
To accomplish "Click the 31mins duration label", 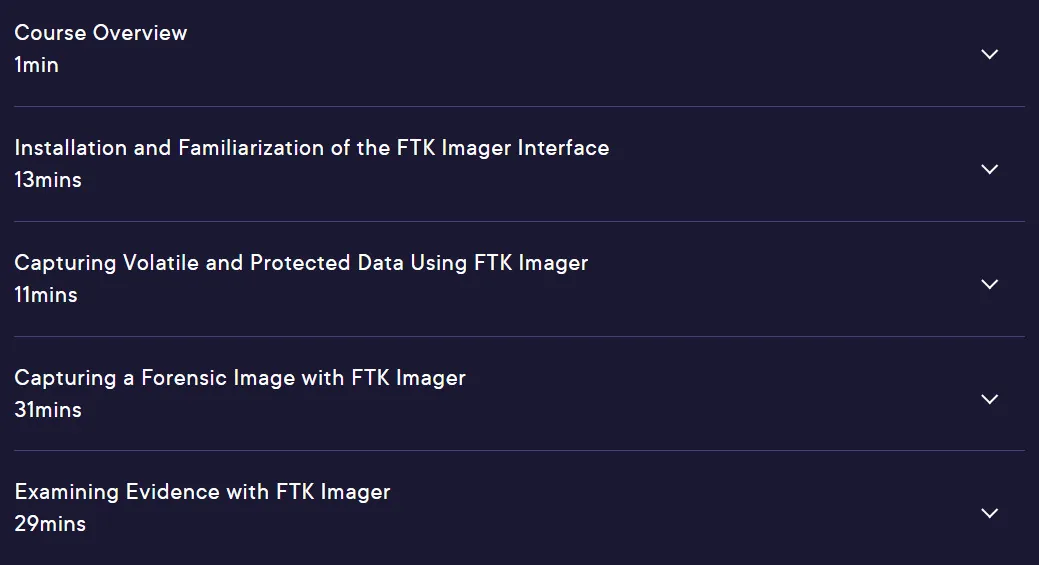I will point(48,410).
